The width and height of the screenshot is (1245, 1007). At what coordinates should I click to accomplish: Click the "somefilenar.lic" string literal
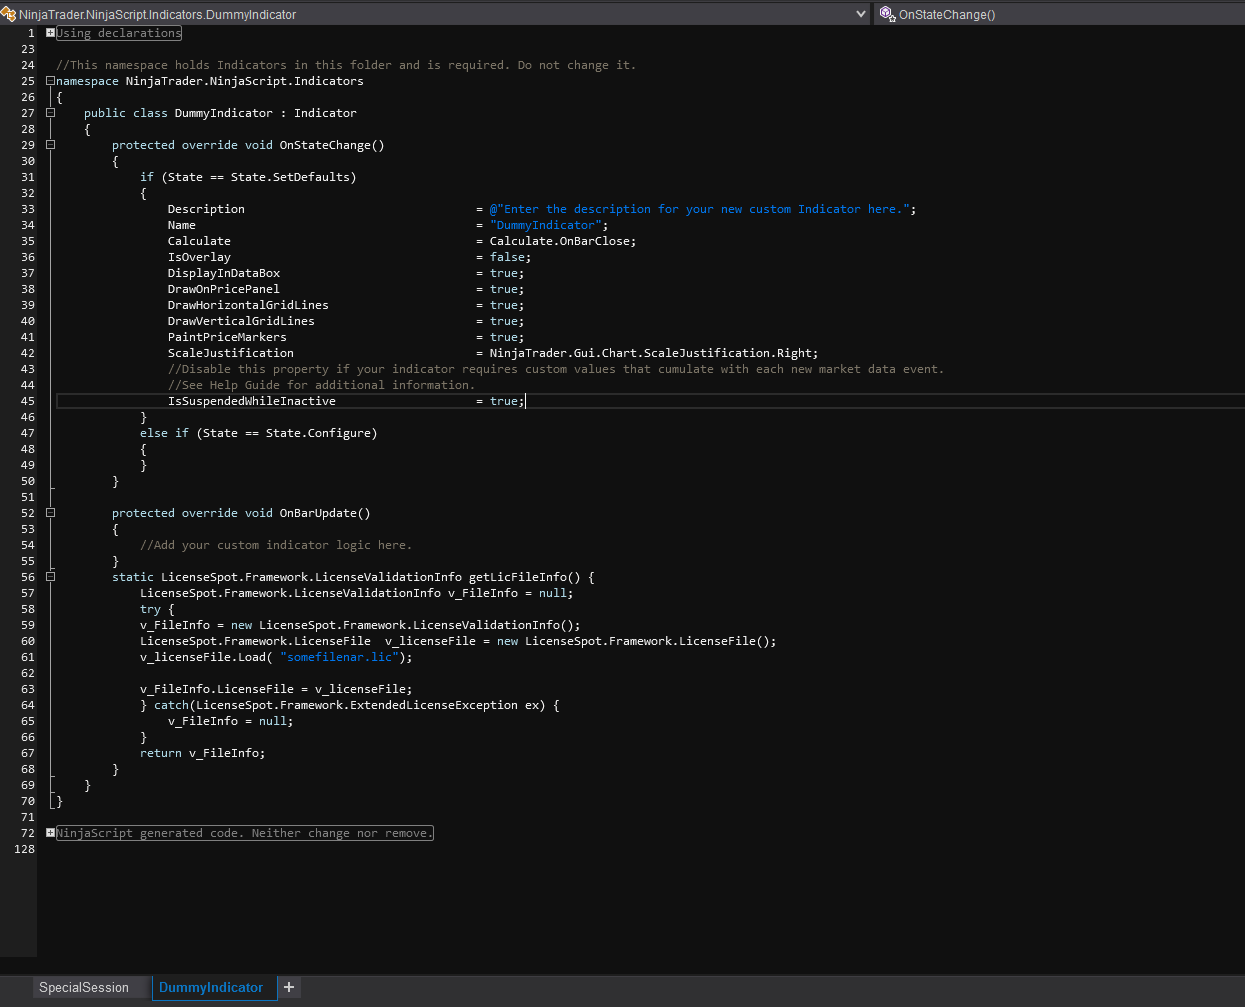click(x=339, y=657)
